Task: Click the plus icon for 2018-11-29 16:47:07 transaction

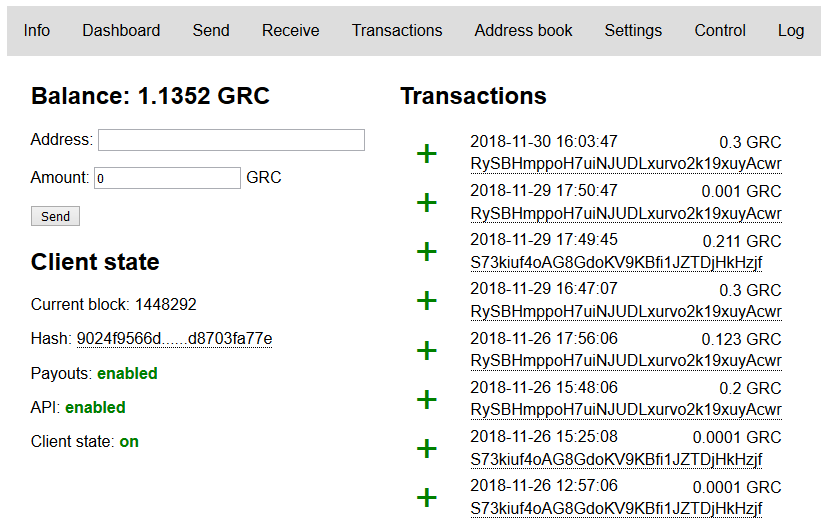Action: click(x=427, y=301)
